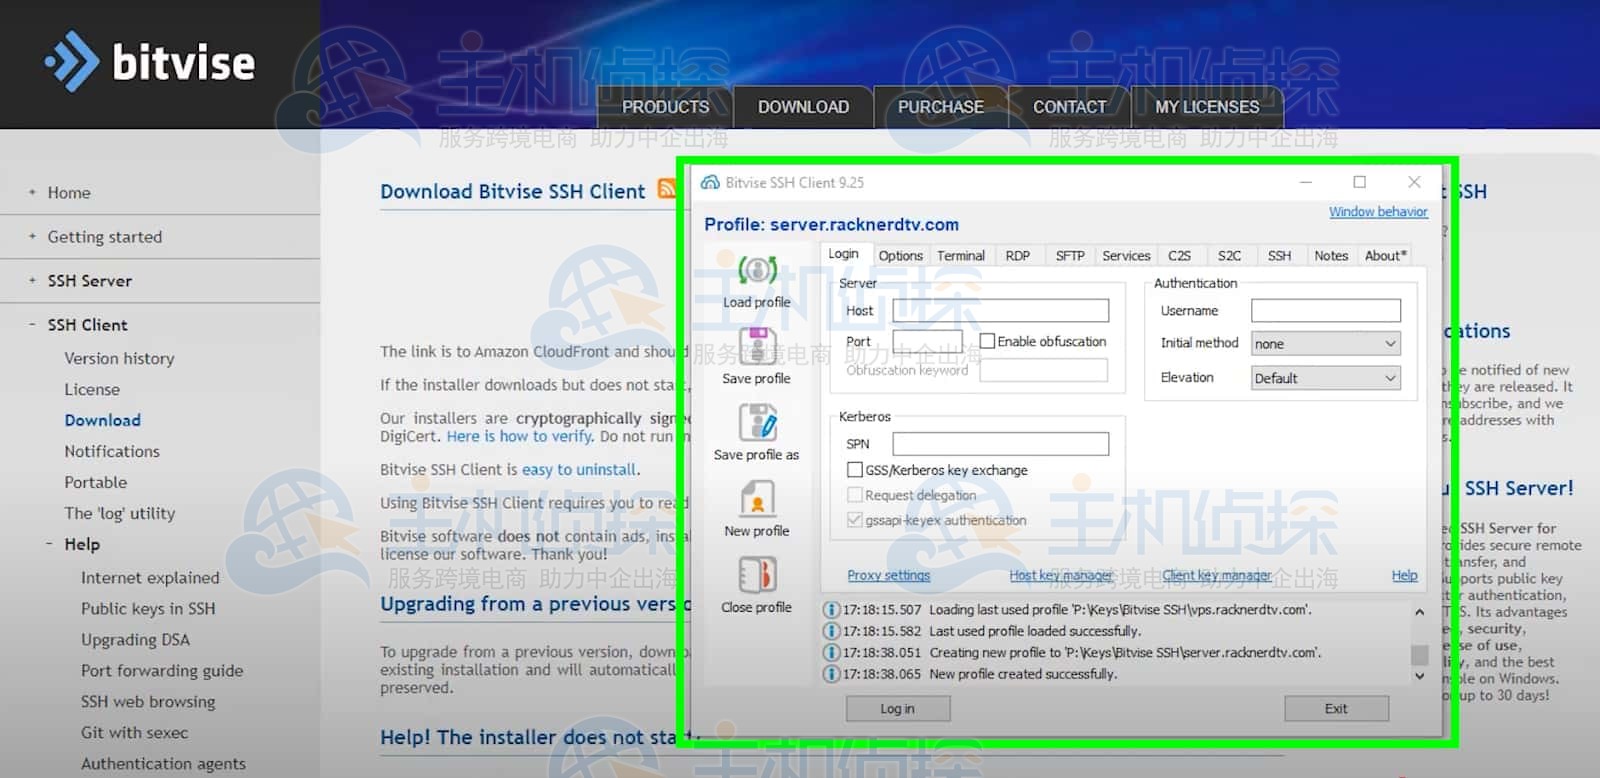Click the Save profile as icon
The width and height of the screenshot is (1600, 778).
point(757,422)
